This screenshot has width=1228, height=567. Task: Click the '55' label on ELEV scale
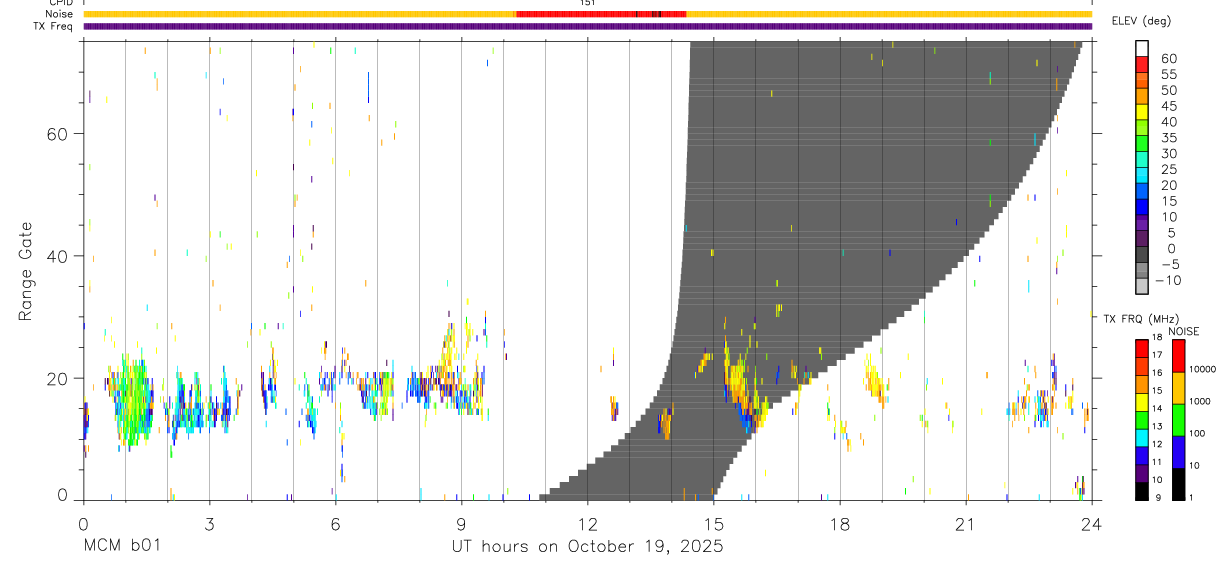point(1168,74)
